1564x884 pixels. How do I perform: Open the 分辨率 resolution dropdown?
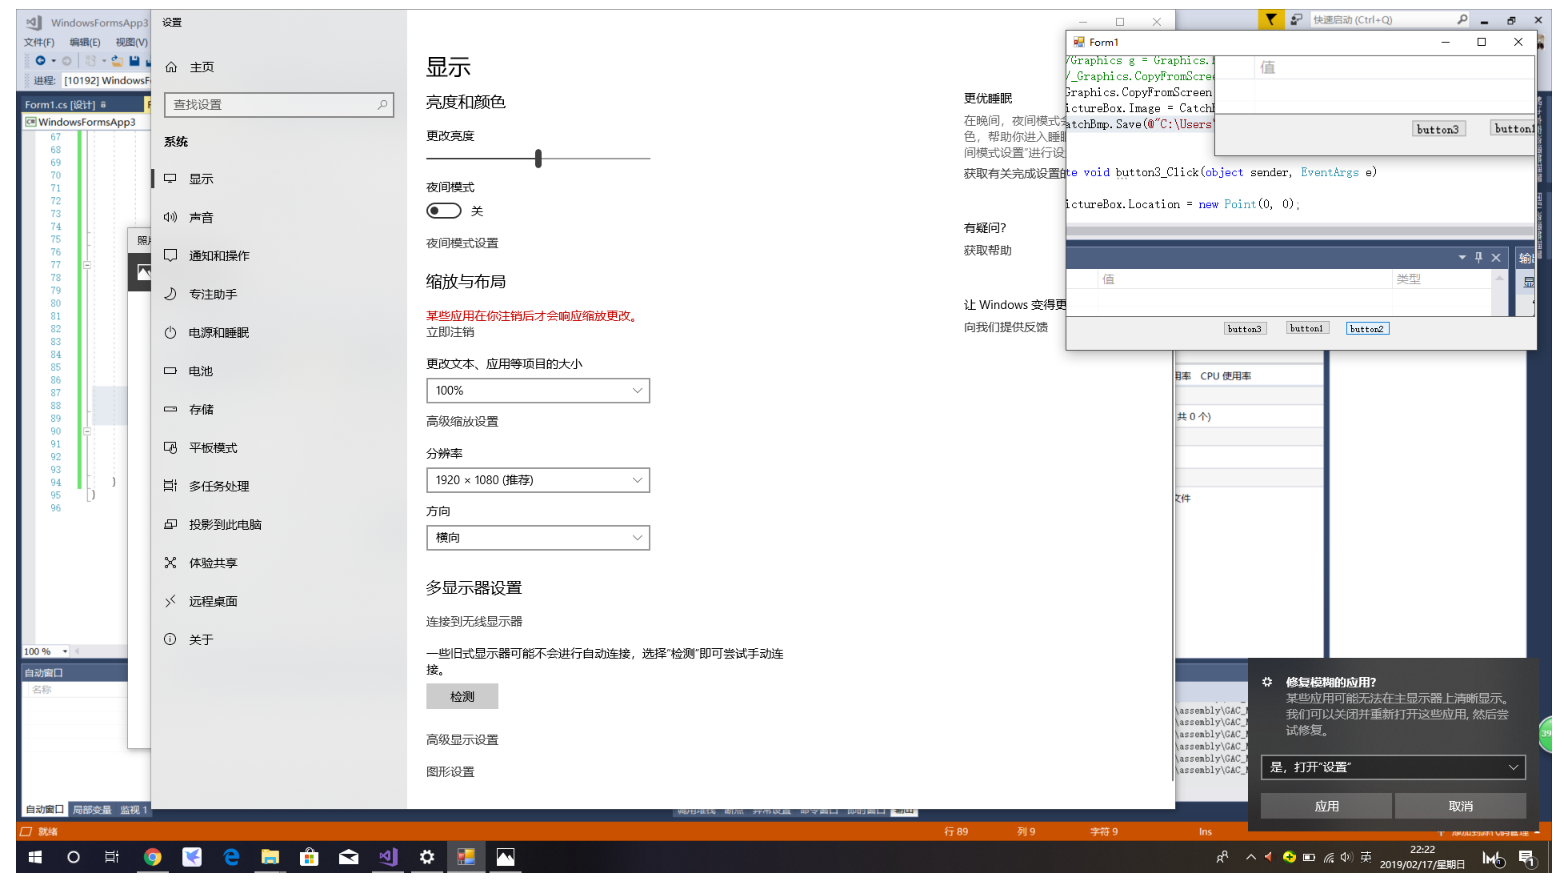point(538,480)
